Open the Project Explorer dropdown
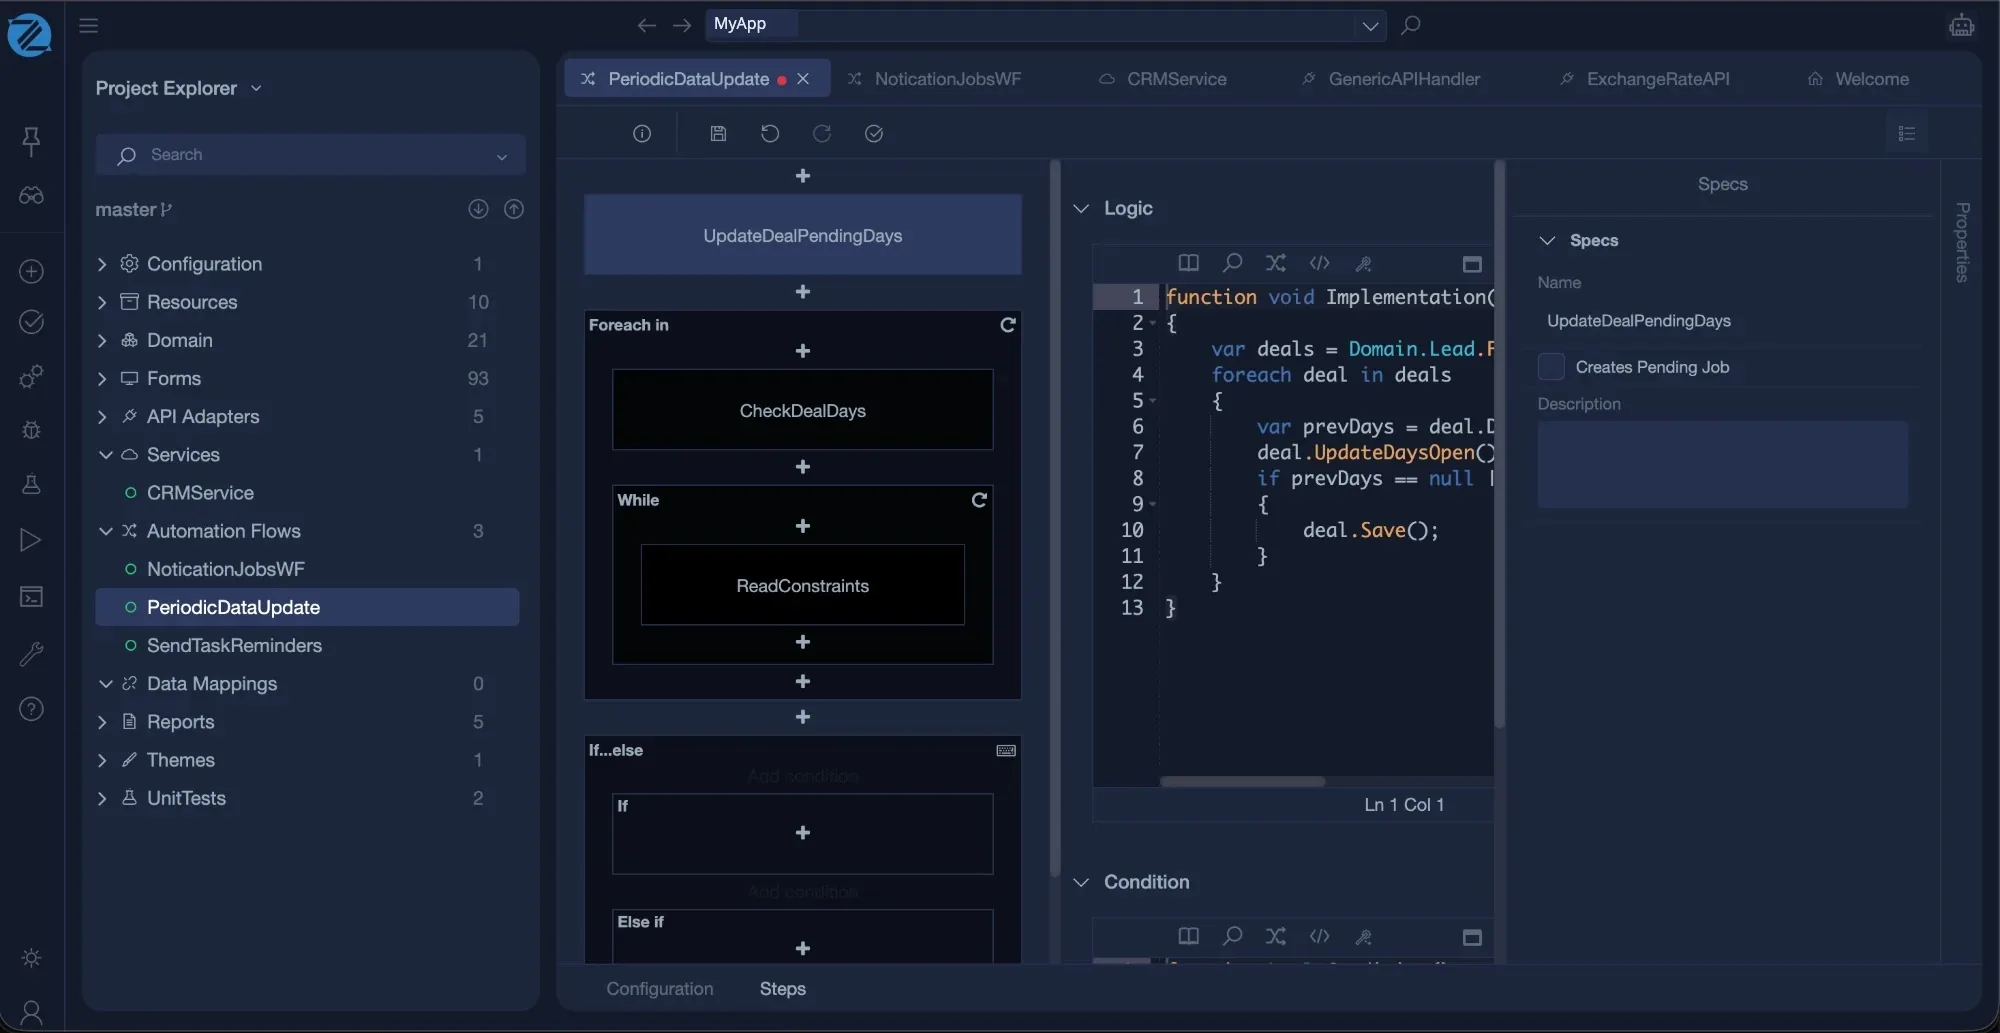Viewport: 2000px width, 1033px height. click(256, 88)
